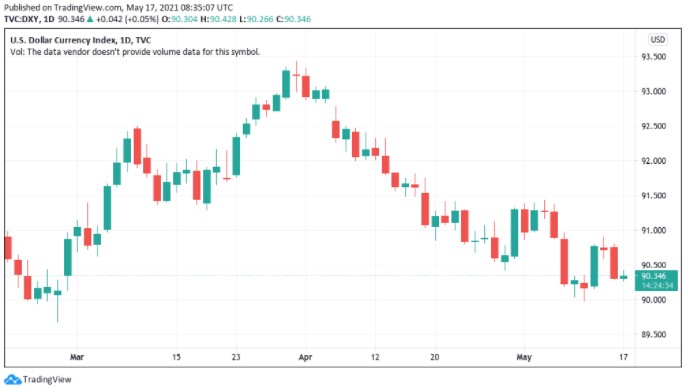Select the Mar date axis marker
Screen dimensions: 686x390
pyautogui.click(x=77, y=357)
